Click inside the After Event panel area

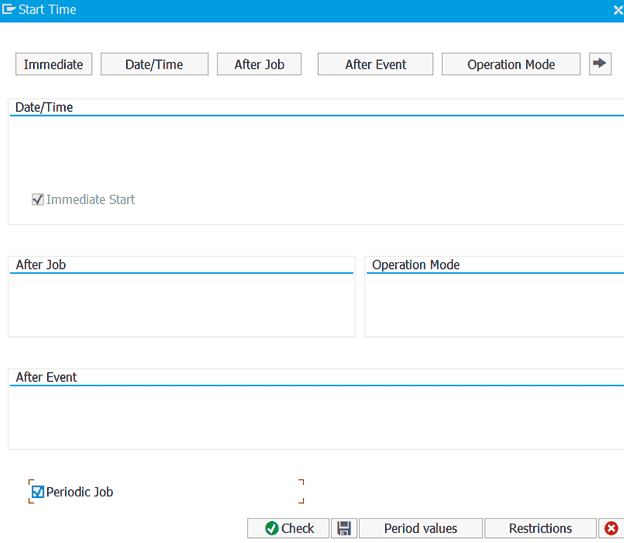click(x=315, y=417)
